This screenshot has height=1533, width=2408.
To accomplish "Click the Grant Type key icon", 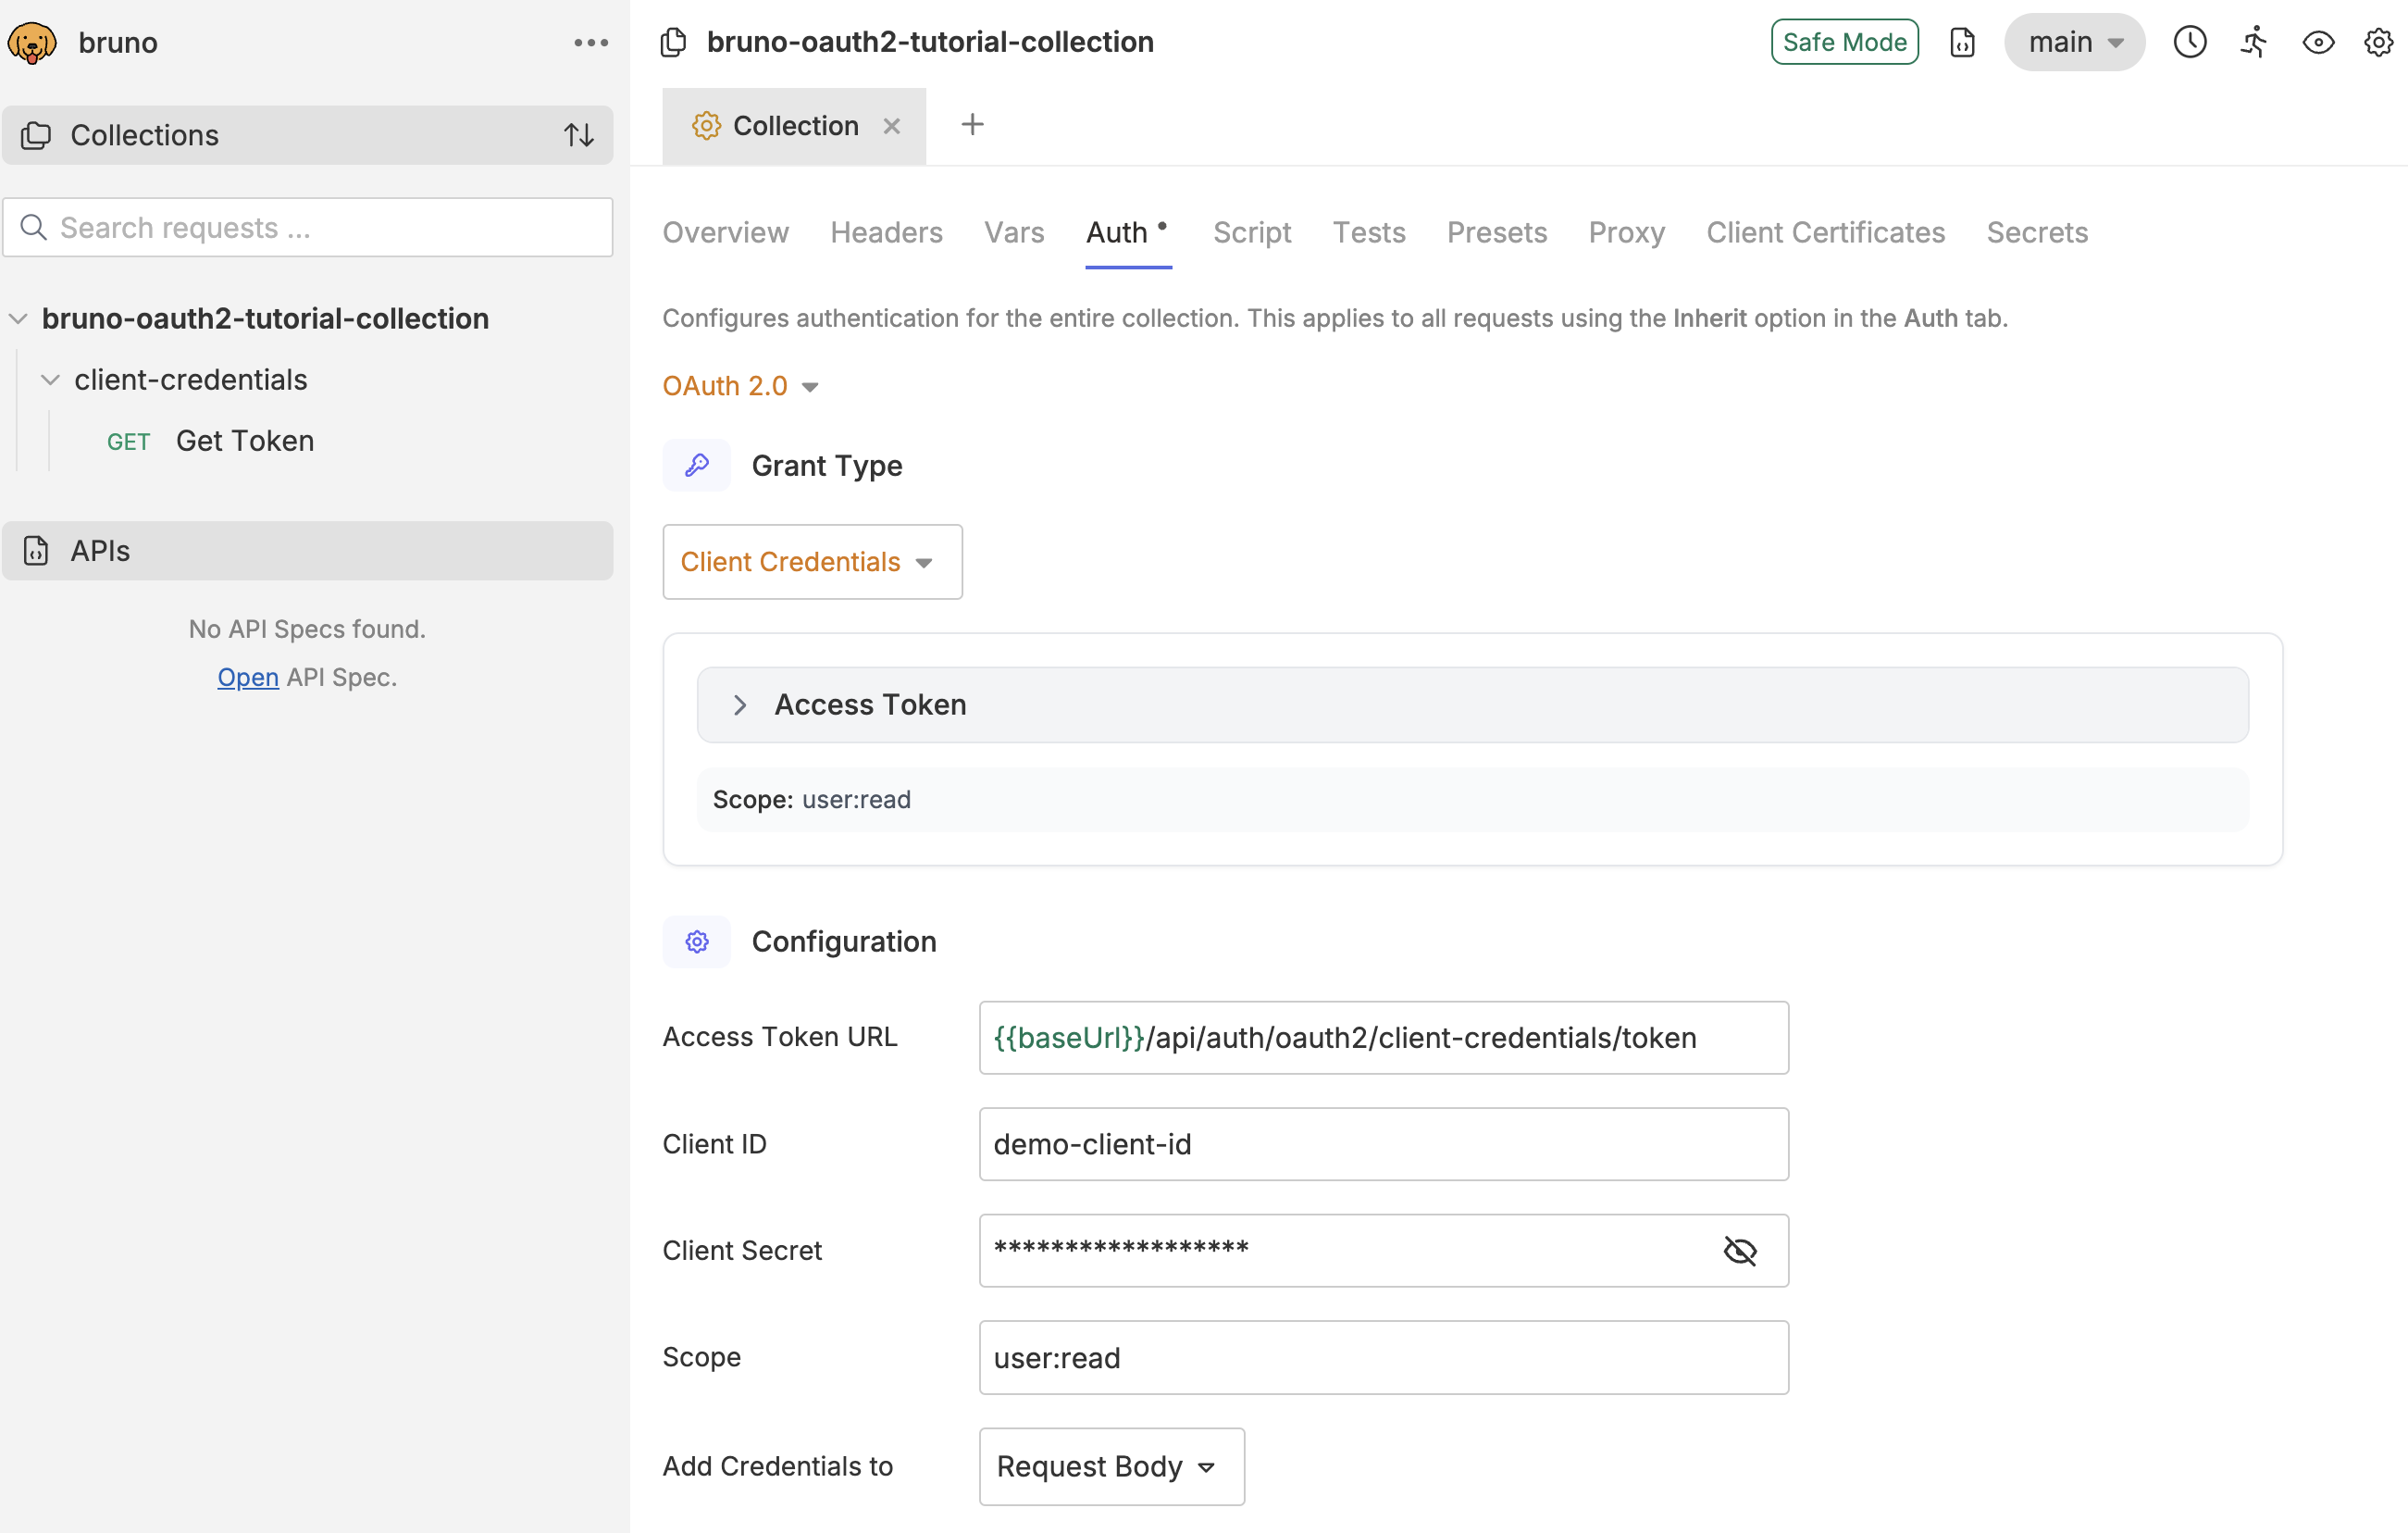I will click(696, 464).
